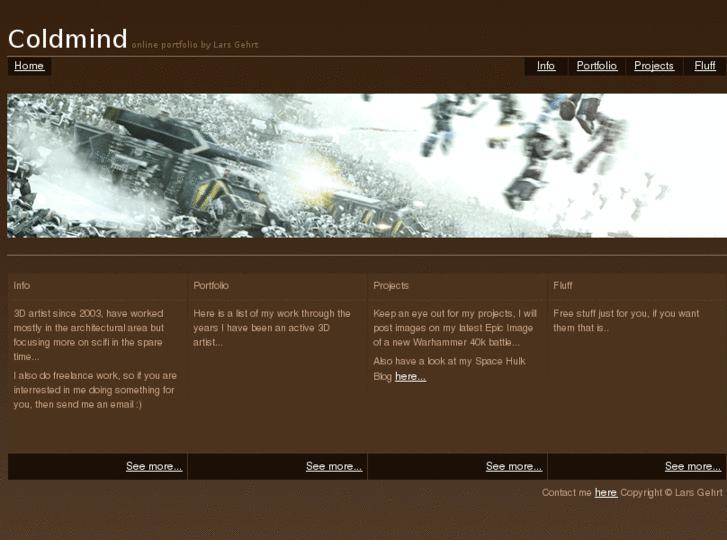Click the Portfolio column heading
The image size is (727, 545).
(211, 286)
